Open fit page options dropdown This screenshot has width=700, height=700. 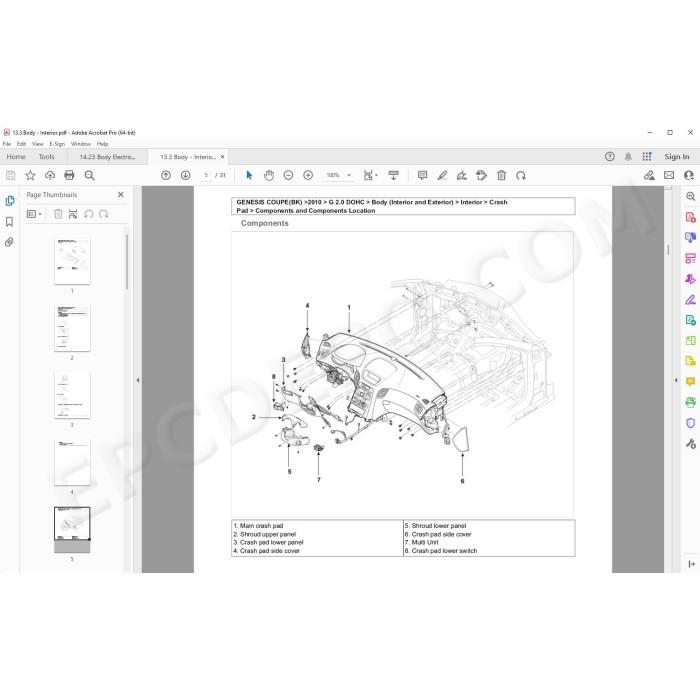click(x=371, y=175)
